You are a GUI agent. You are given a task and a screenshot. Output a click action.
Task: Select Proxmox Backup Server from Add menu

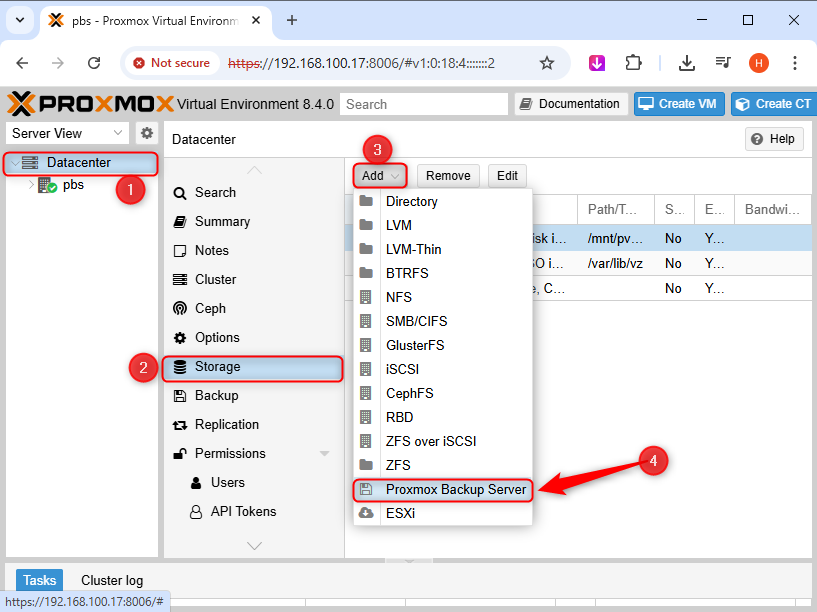(x=443, y=490)
